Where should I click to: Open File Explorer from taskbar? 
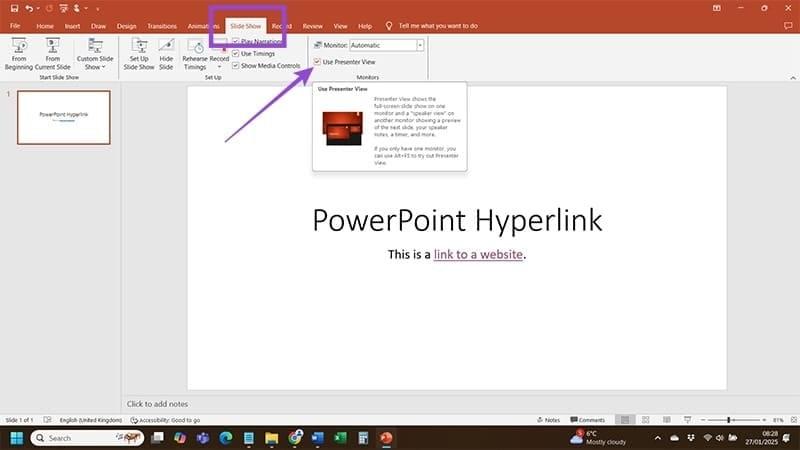271,438
